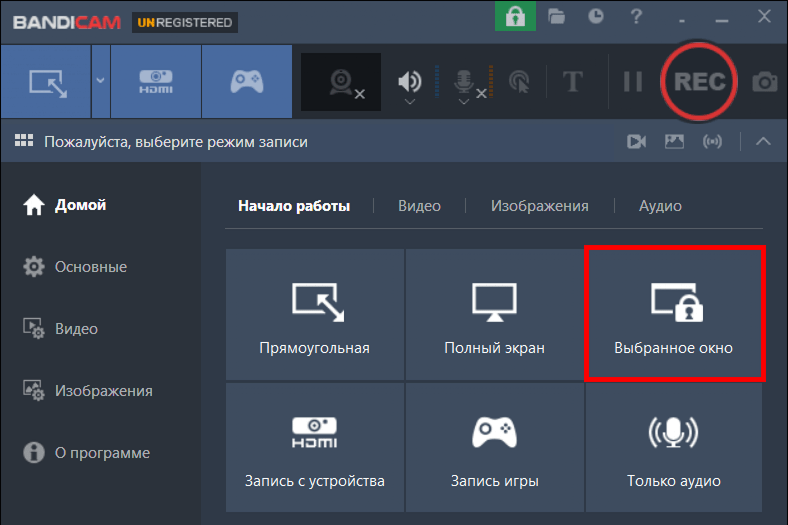
Task: Pause recording with the pause button
Action: (633, 81)
